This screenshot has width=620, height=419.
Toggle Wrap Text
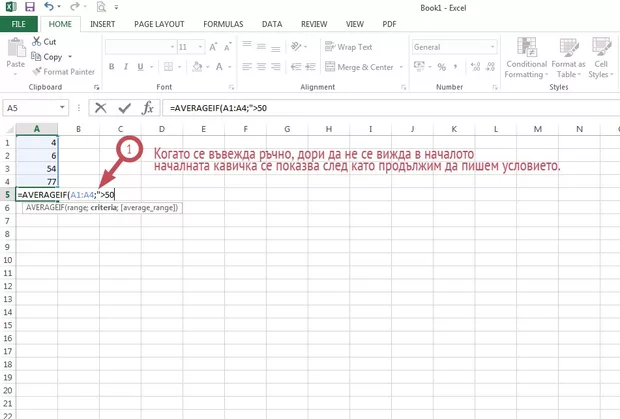(348, 47)
